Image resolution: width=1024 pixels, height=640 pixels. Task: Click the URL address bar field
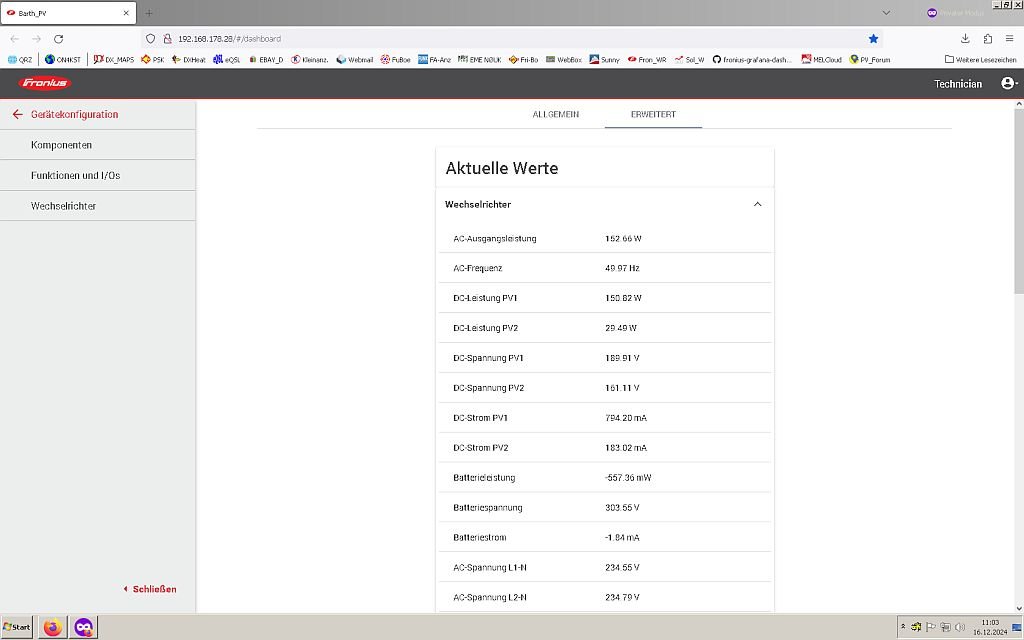coord(500,39)
